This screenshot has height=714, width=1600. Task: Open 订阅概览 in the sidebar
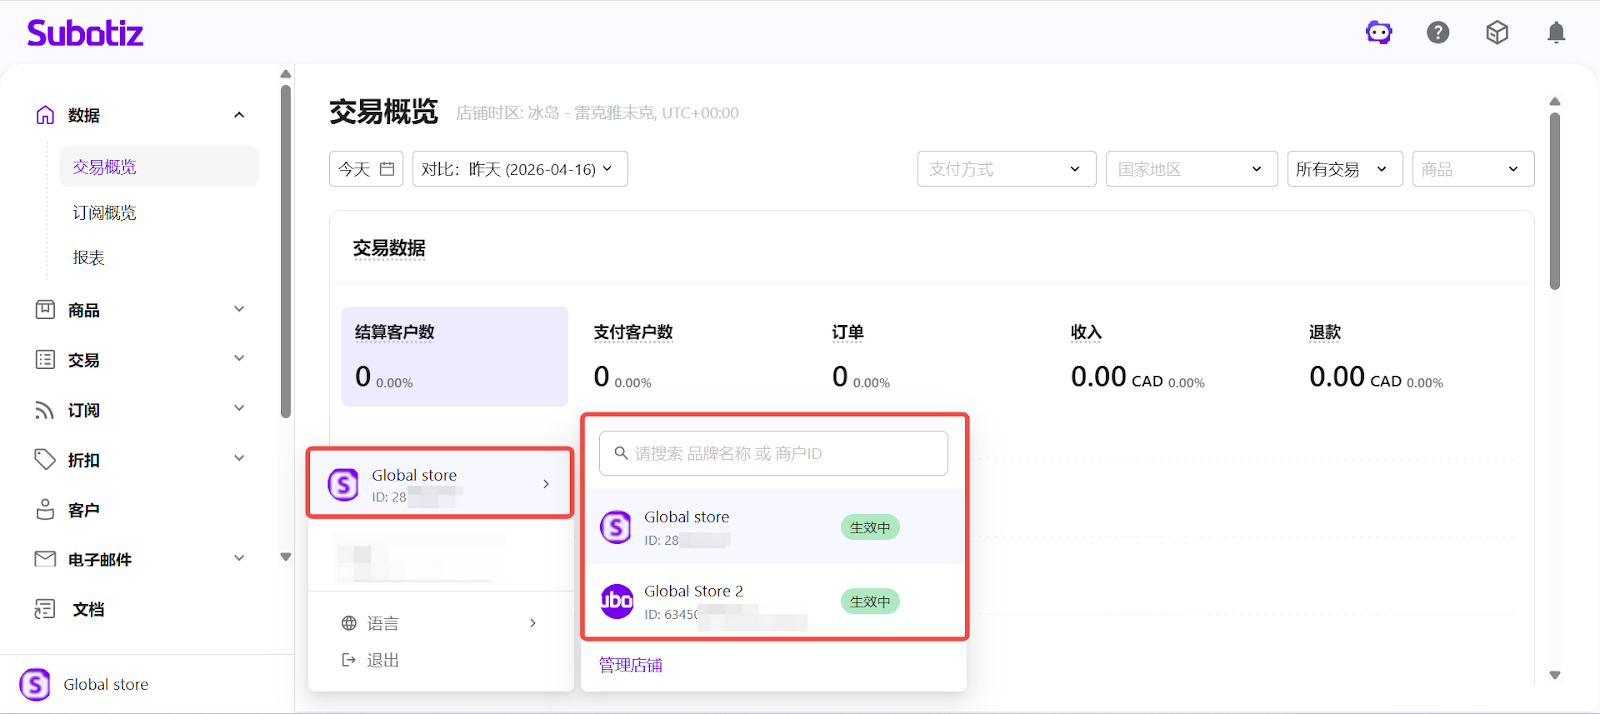105,213
